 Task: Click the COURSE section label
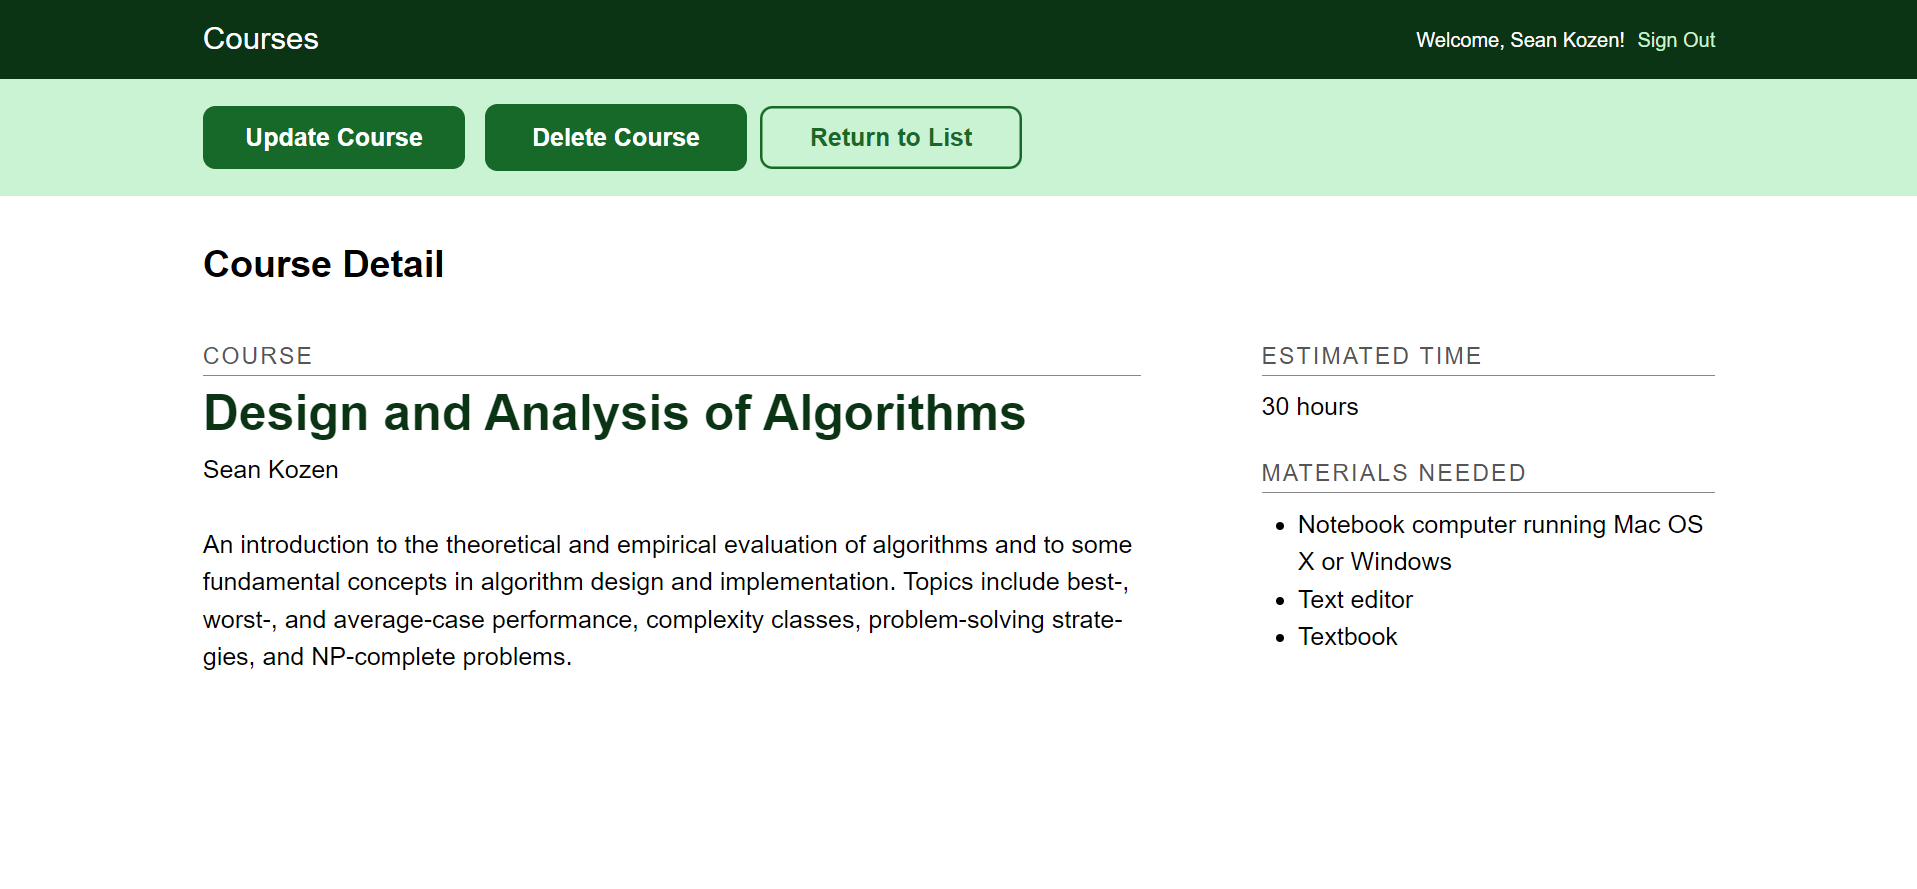(258, 356)
